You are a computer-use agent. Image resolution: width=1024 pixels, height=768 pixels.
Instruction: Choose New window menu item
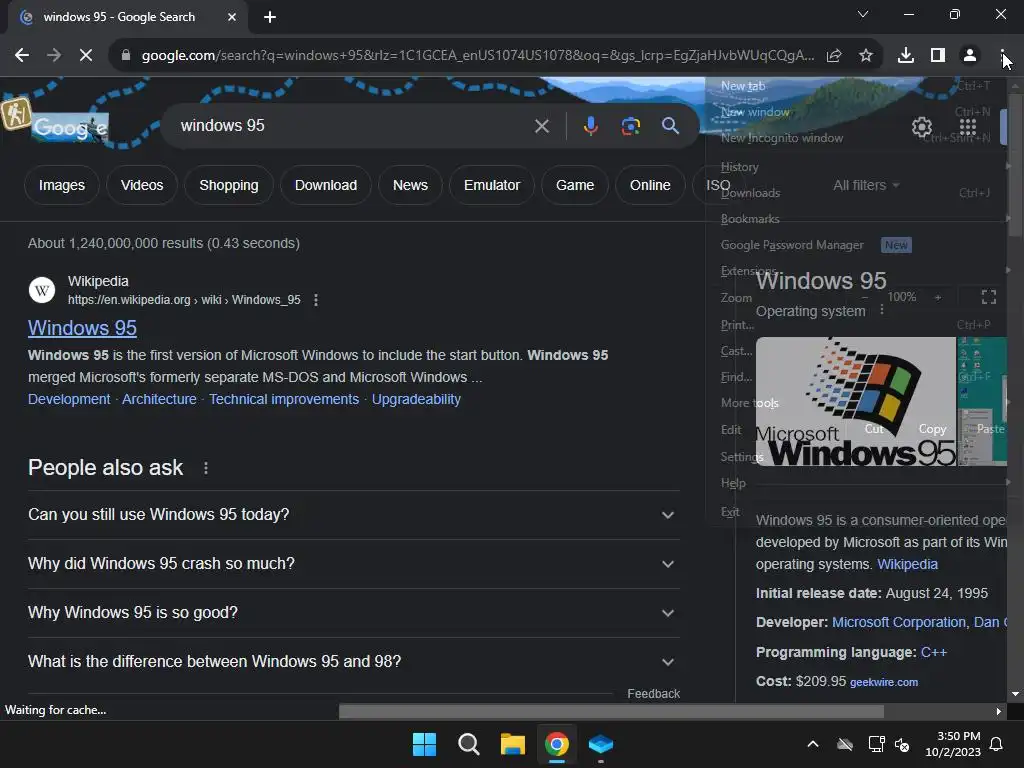[856, 112]
